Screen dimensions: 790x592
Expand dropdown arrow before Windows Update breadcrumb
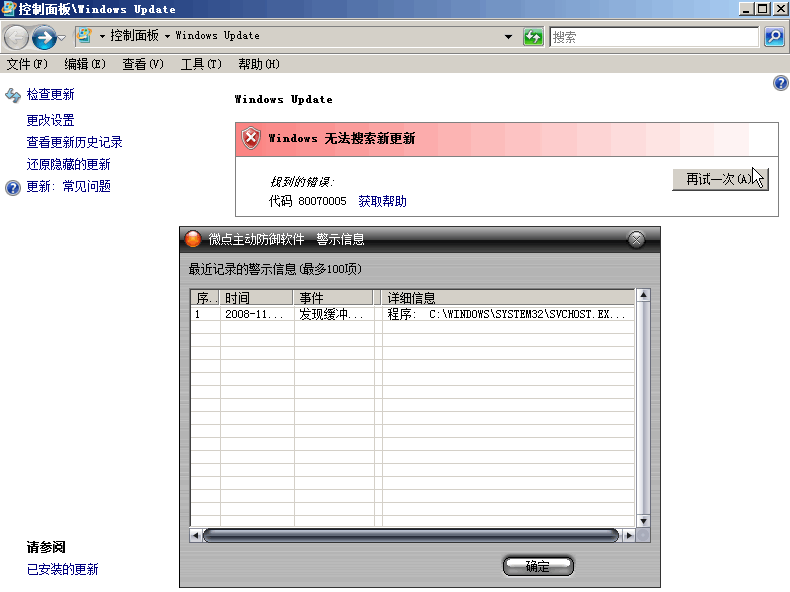tap(167, 36)
